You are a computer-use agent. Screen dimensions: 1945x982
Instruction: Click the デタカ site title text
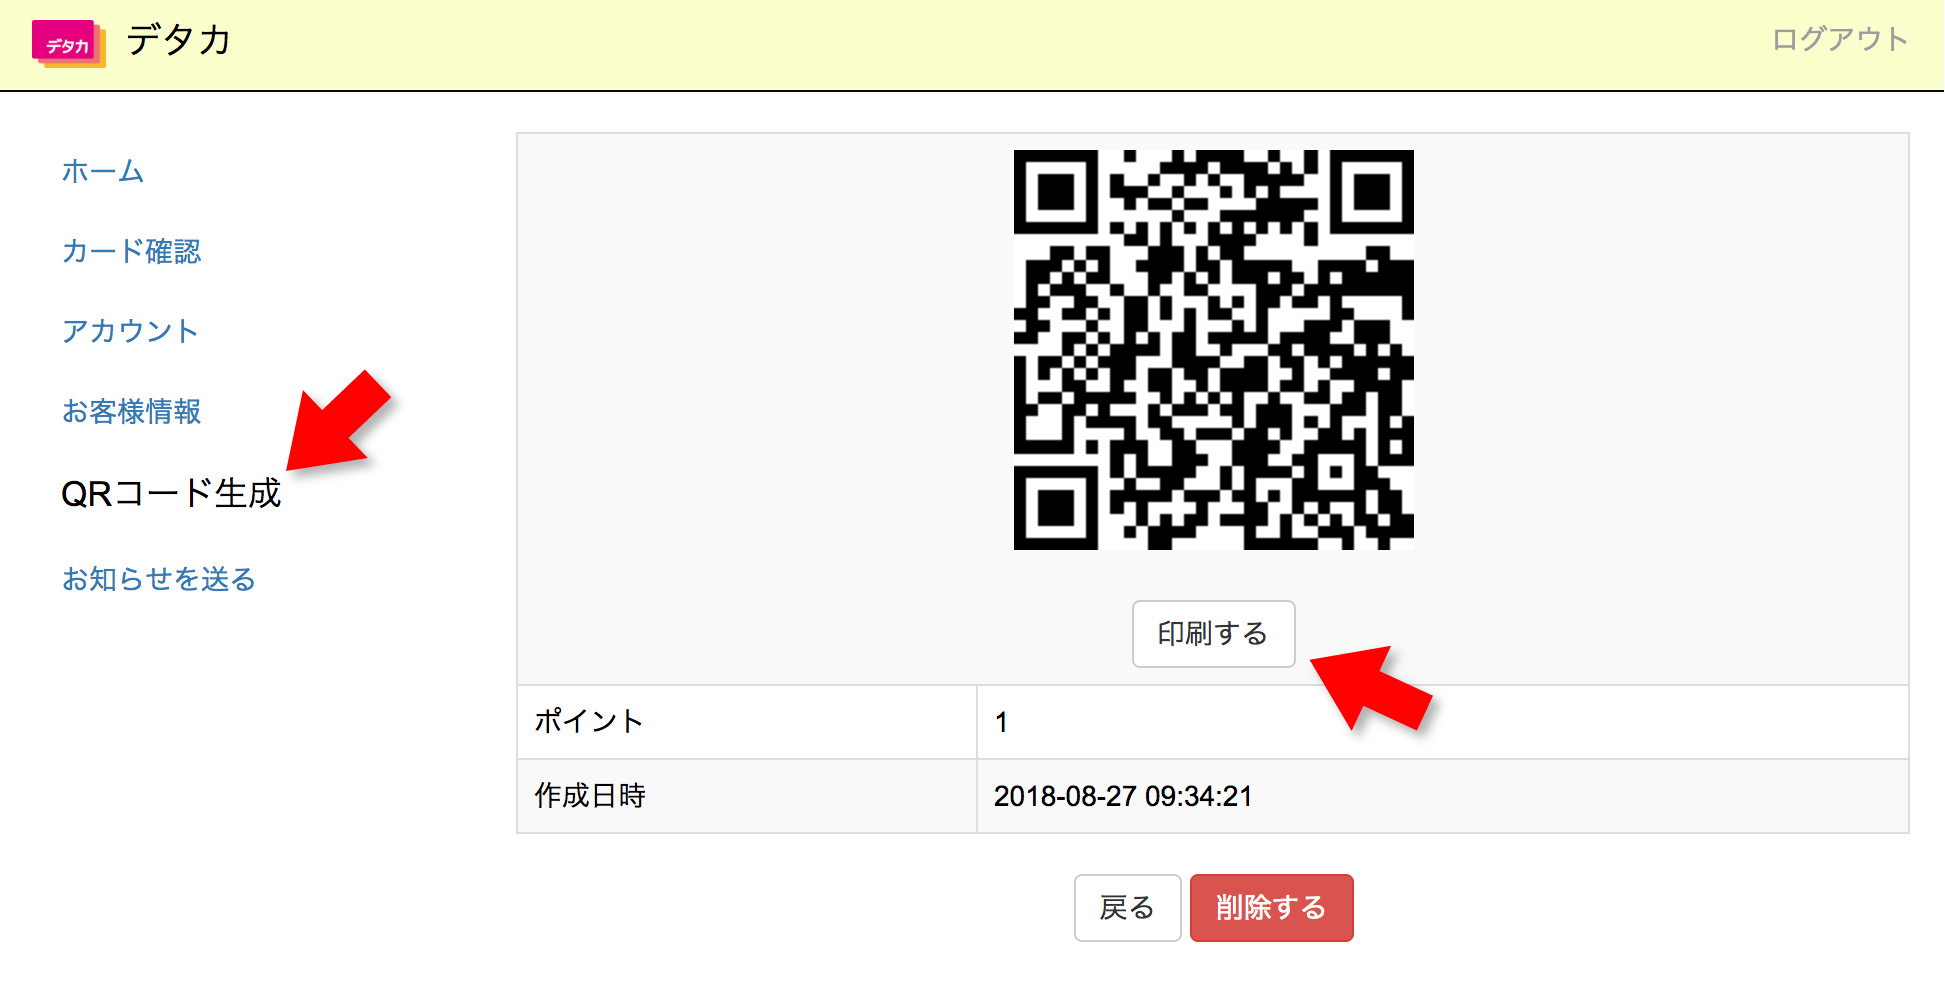[178, 40]
